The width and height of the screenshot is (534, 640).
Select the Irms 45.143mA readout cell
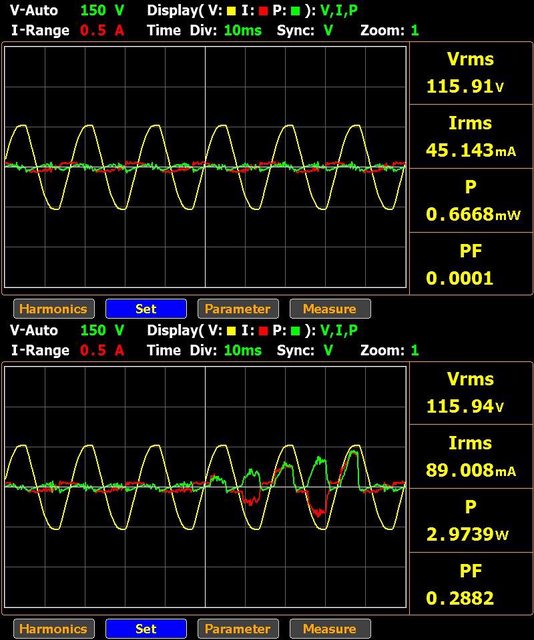click(471, 136)
